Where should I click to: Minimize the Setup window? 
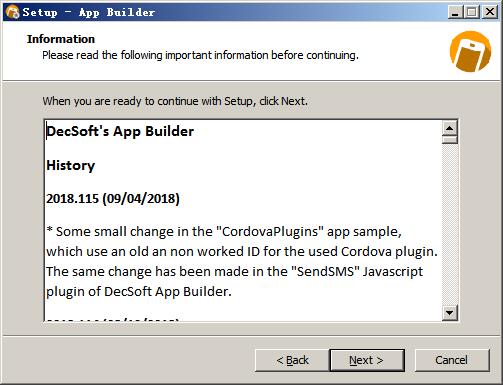455,12
